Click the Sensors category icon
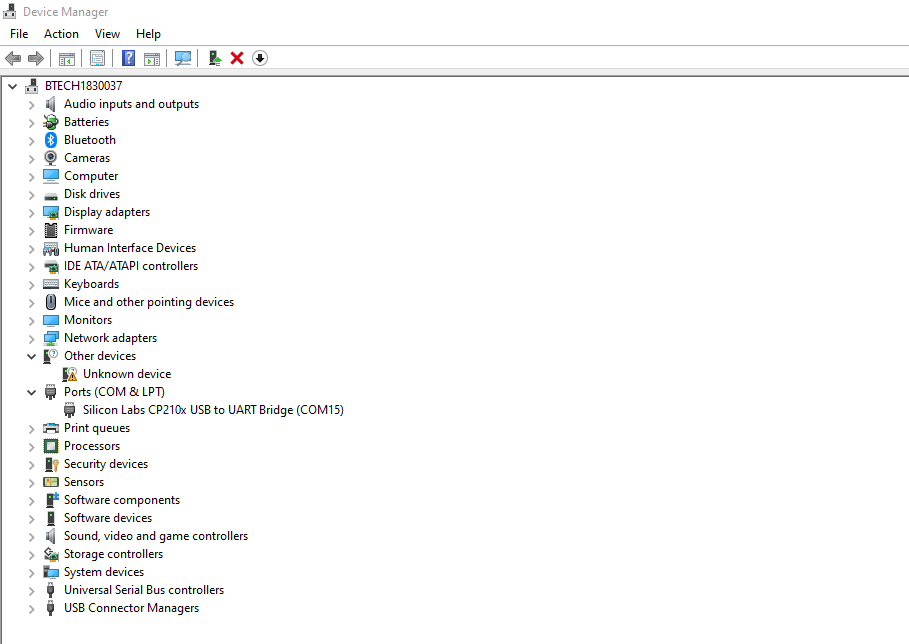909x644 pixels. click(51, 482)
